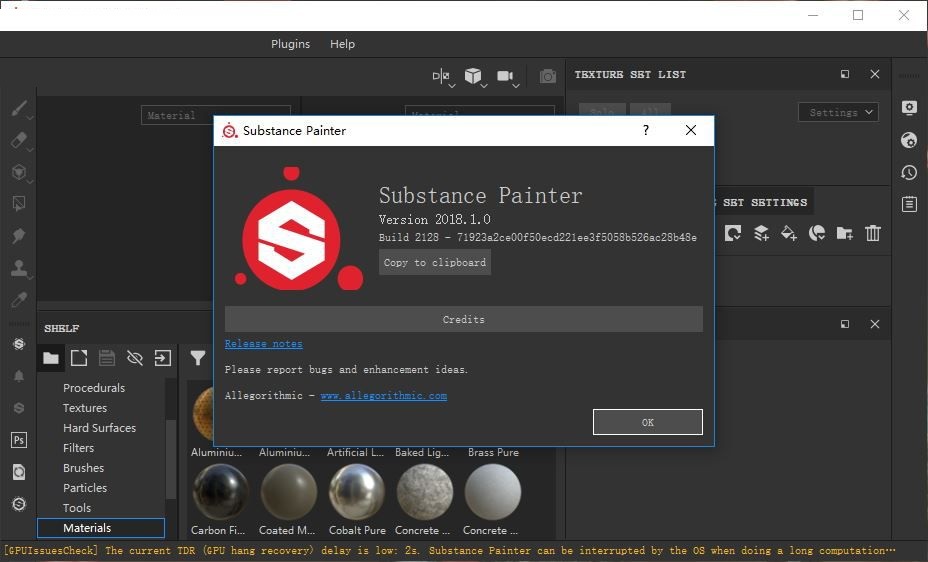The image size is (928, 562).
Task: Click the shelf folder icon
Action: pyautogui.click(x=51, y=358)
